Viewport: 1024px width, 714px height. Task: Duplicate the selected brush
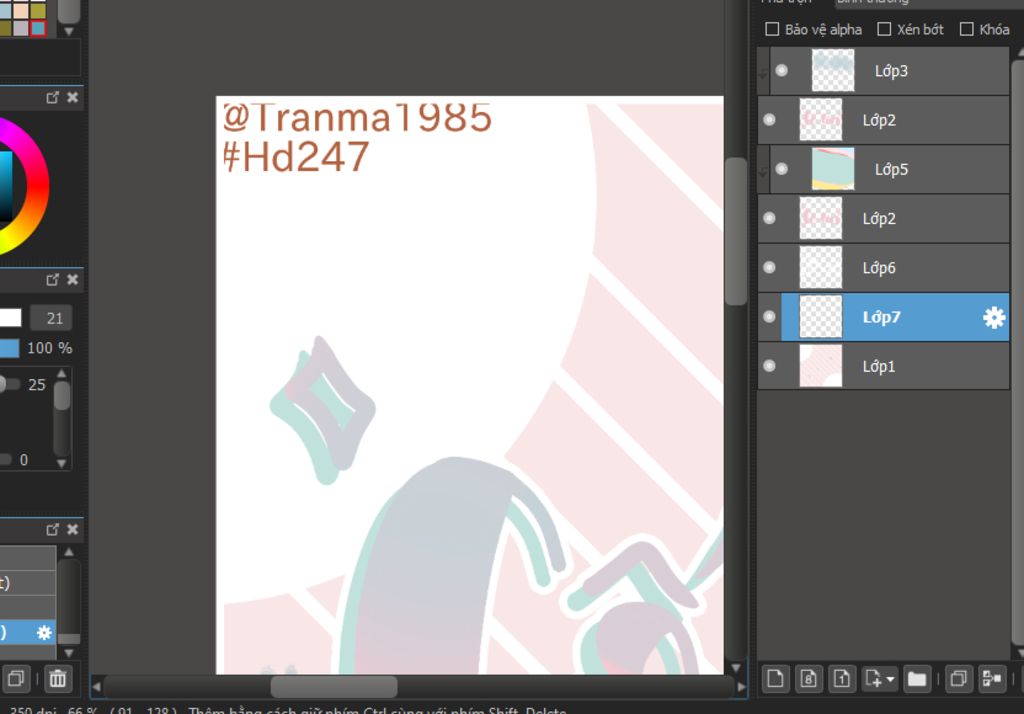16,679
